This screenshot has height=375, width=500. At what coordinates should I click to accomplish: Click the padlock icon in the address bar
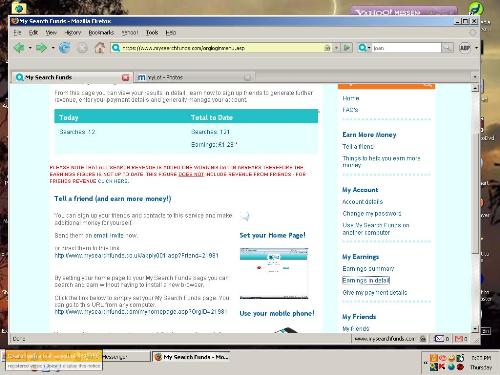(x=327, y=48)
